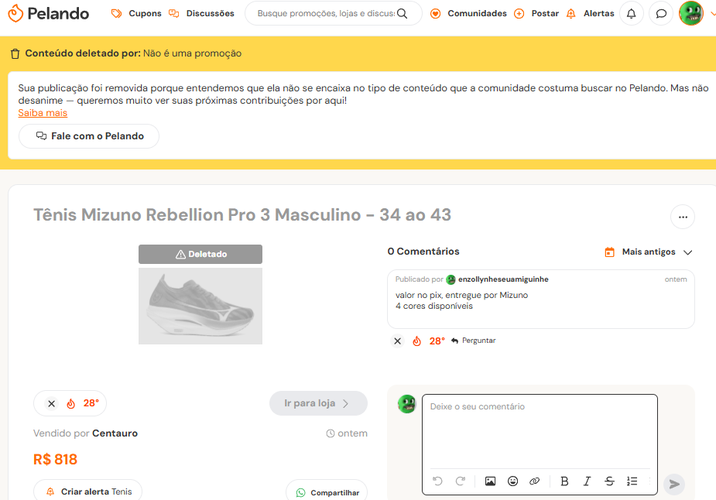
Task: Open the notifications bell icon
Action: 631,14
